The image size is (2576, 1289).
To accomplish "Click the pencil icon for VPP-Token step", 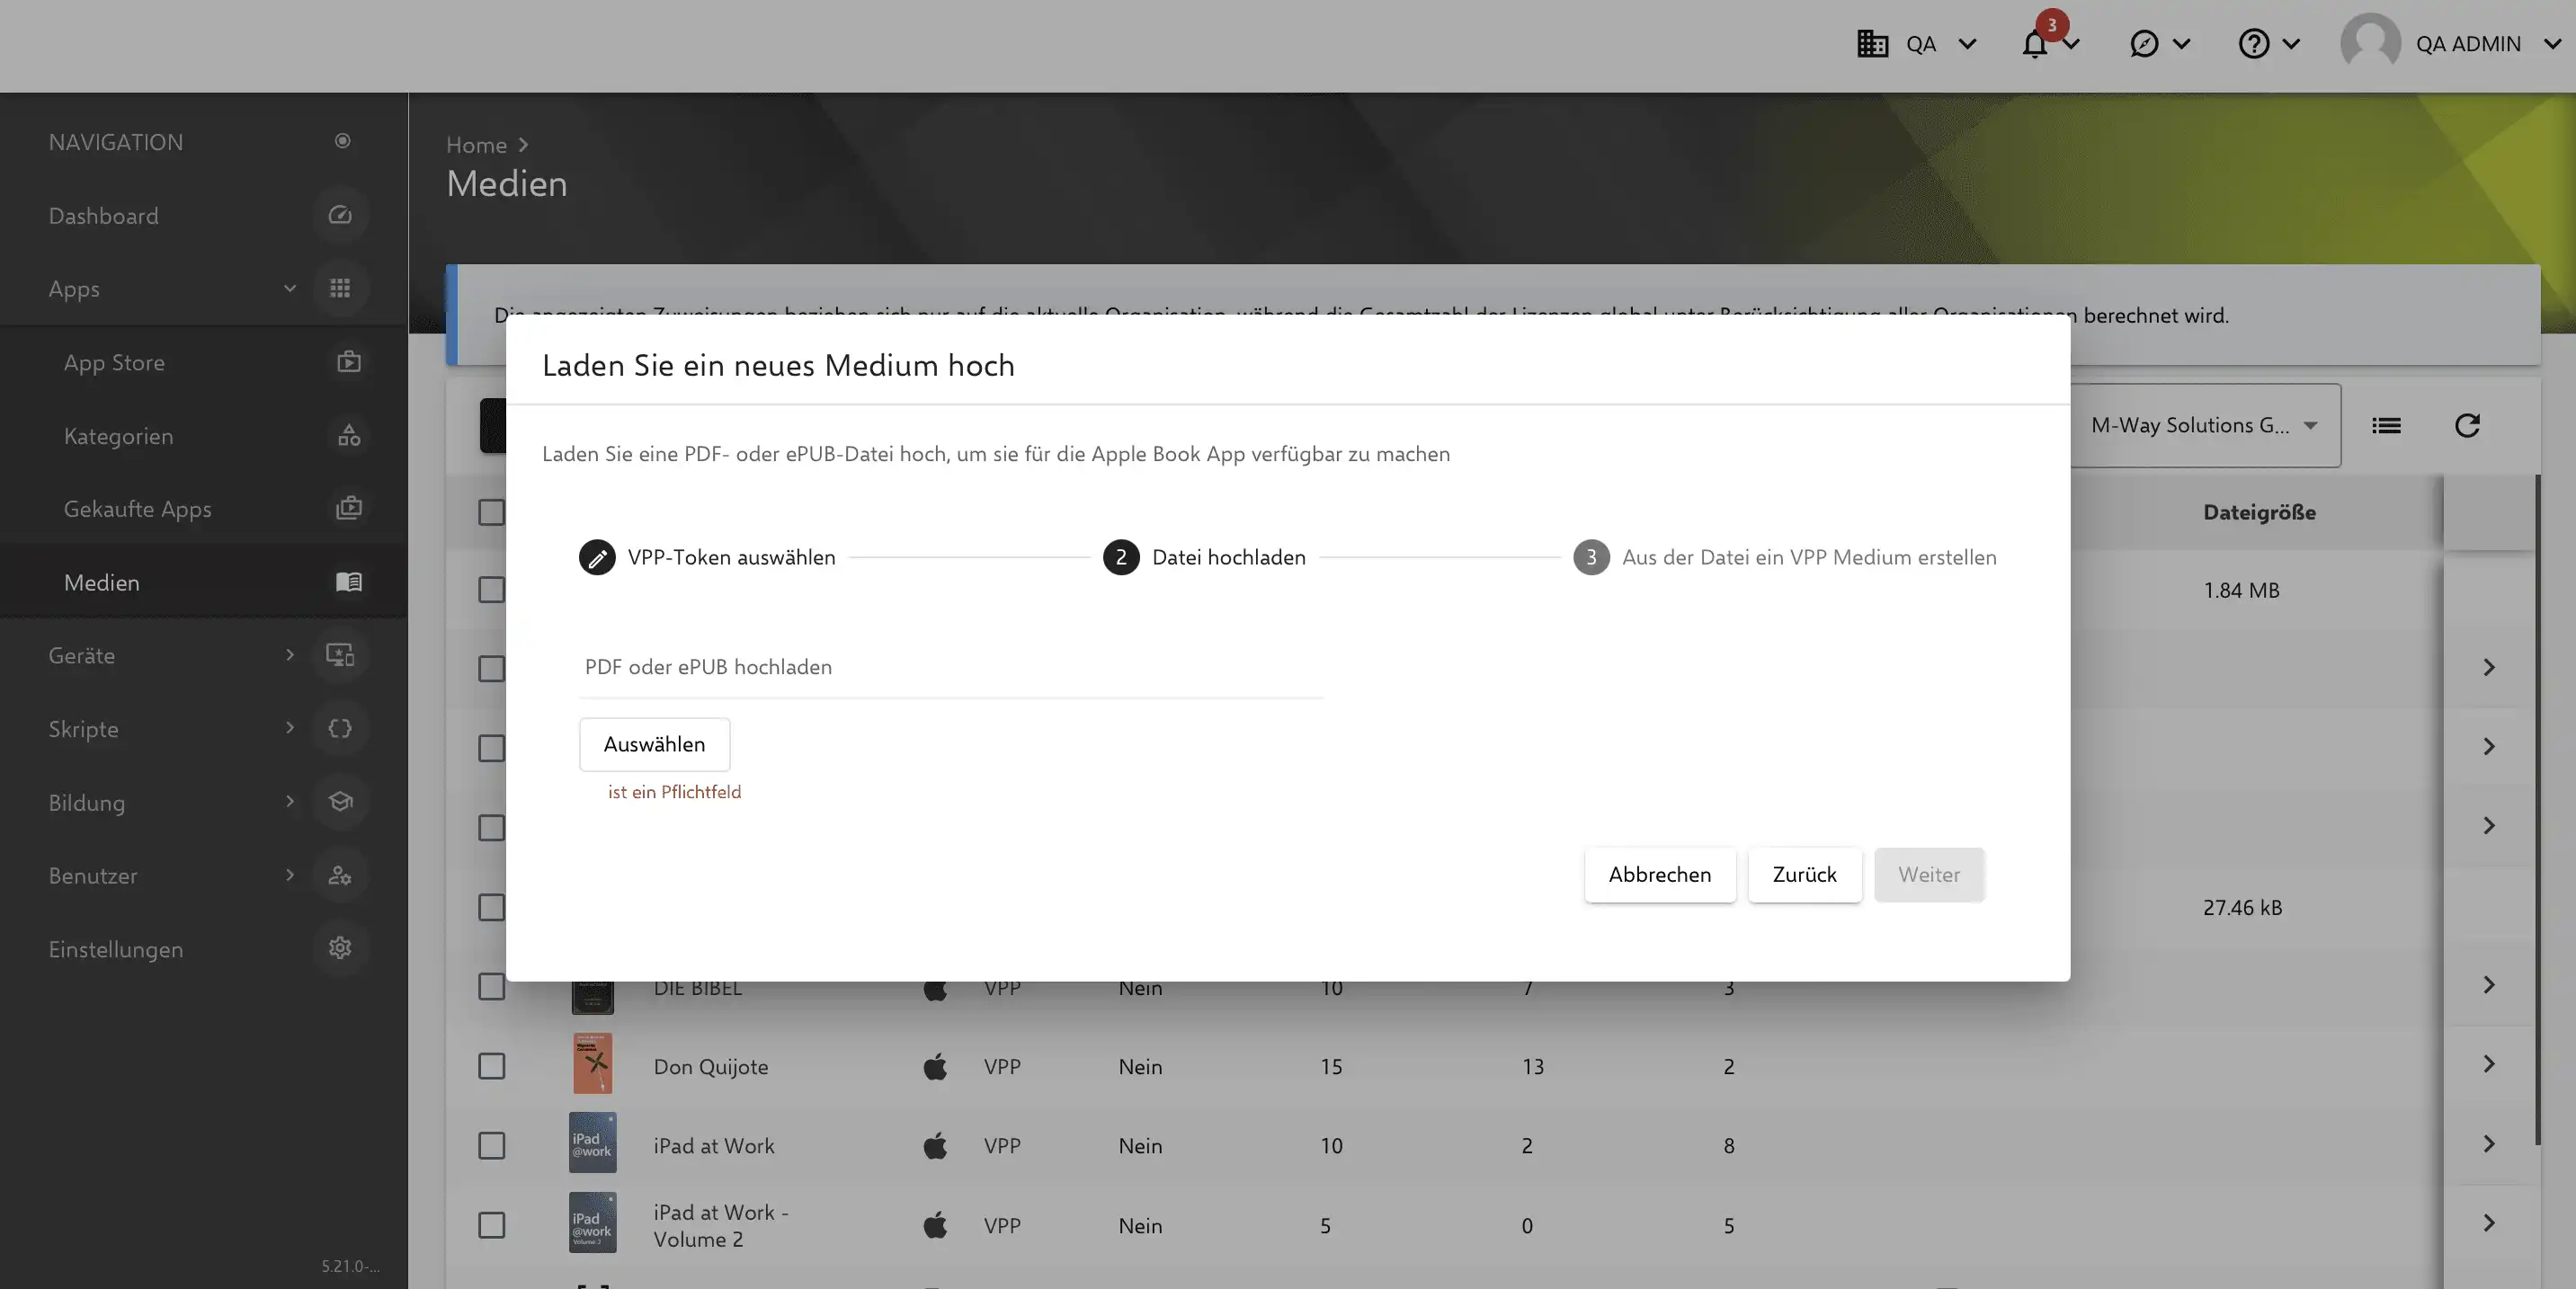I will pos(597,557).
